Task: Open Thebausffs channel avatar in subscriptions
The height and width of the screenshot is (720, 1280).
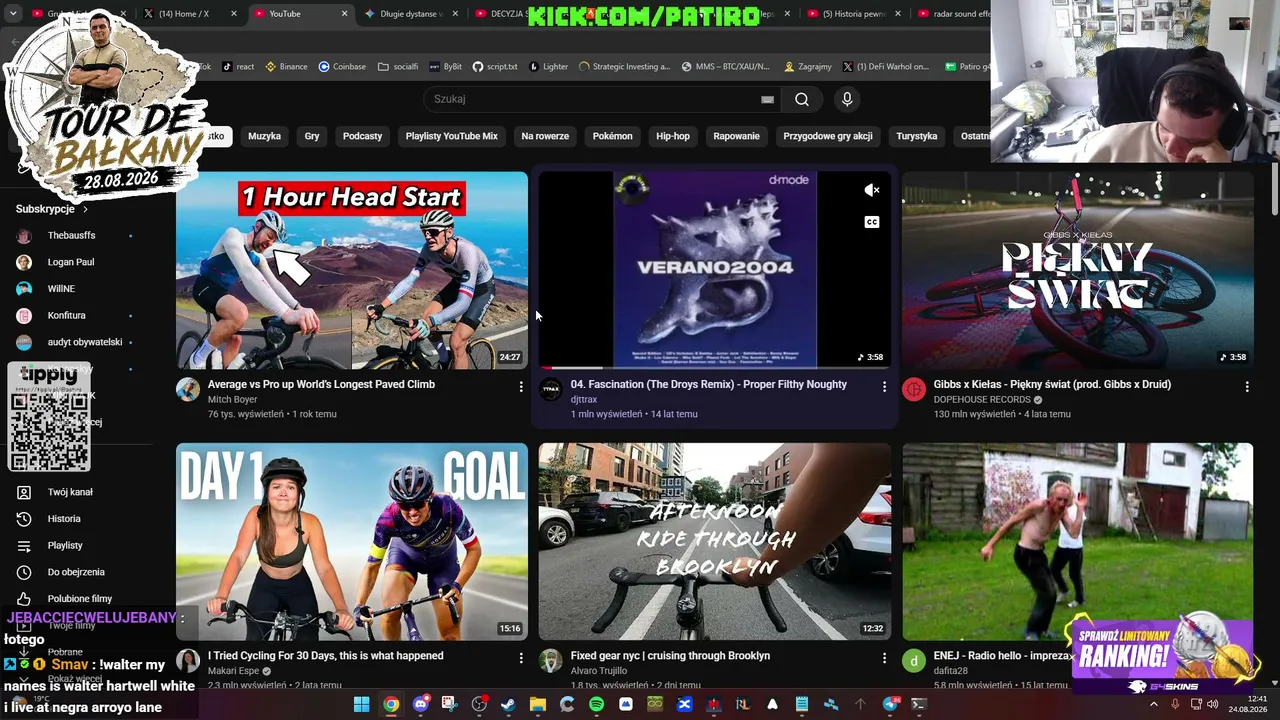Action: pyautogui.click(x=24, y=235)
